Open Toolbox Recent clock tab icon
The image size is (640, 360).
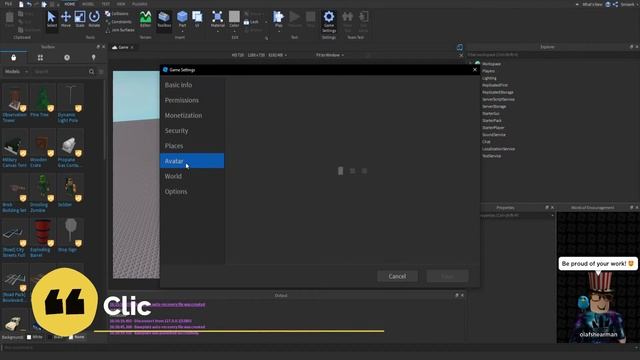click(x=67, y=58)
